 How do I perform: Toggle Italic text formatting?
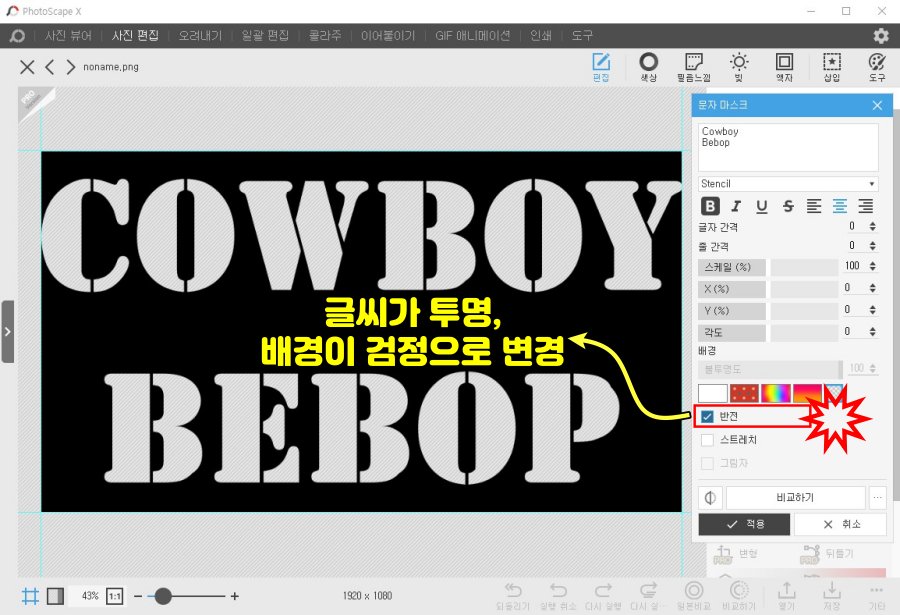736,206
